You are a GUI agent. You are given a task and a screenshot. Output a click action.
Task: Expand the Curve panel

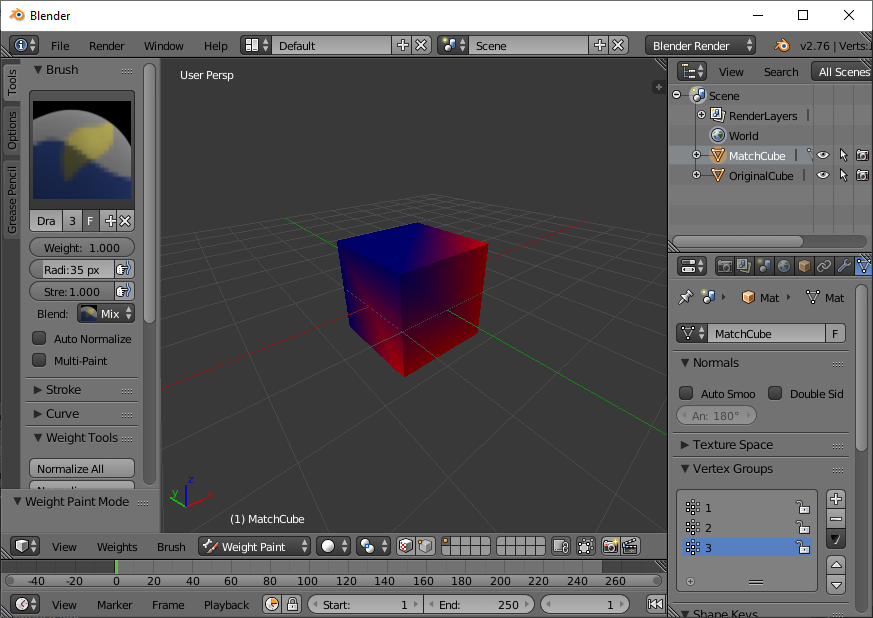(x=38, y=414)
